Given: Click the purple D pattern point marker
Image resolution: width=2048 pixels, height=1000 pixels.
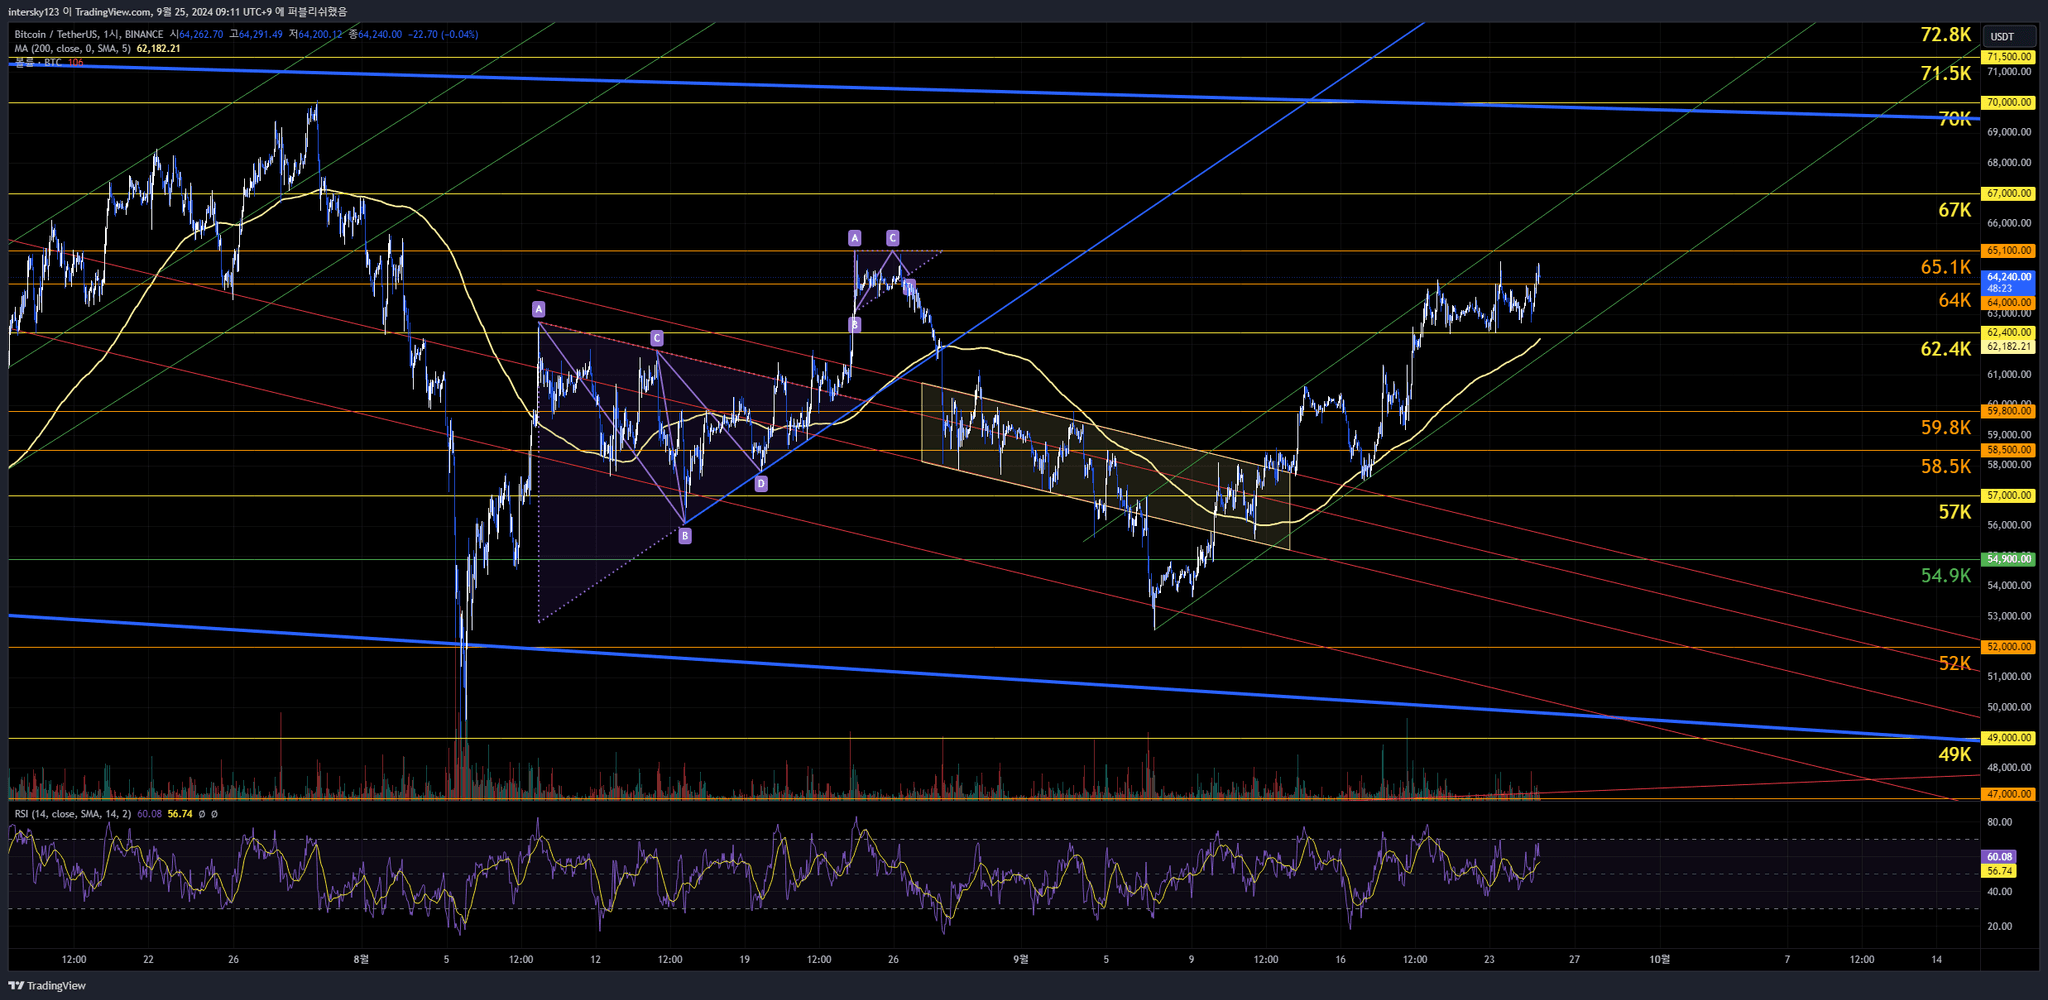Looking at the screenshot, I should pos(761,484).
